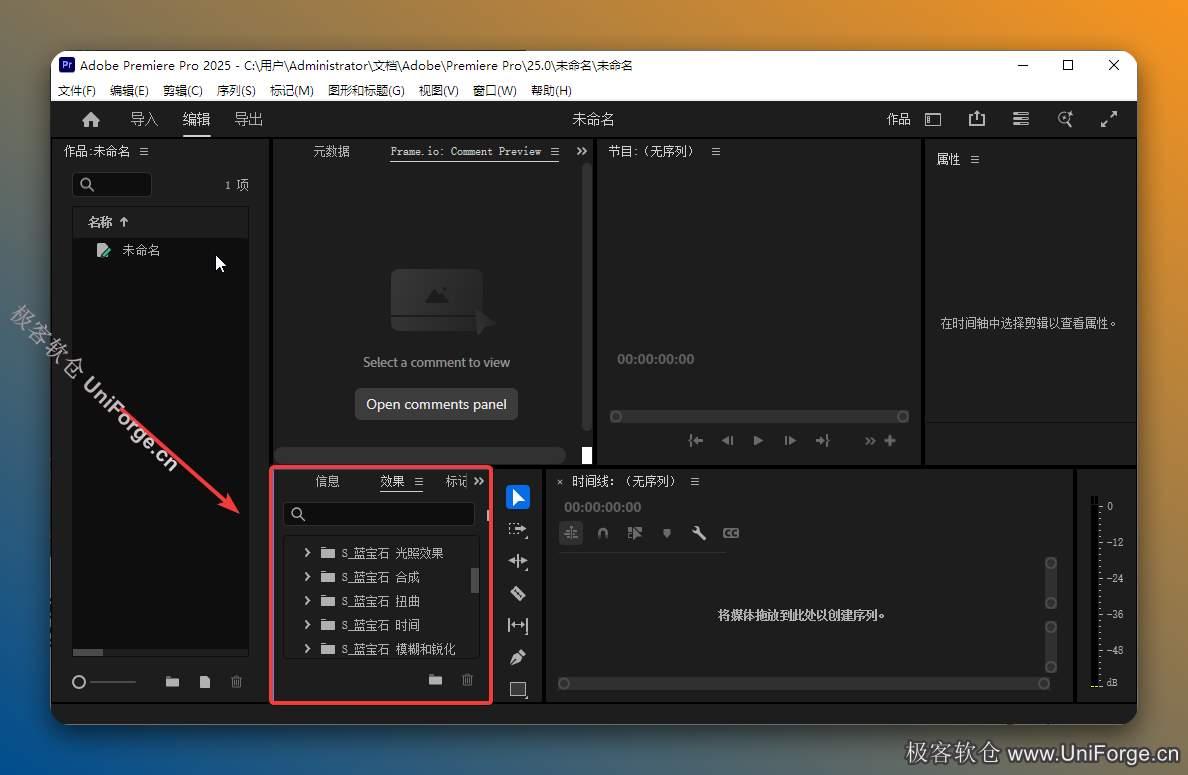Toggle full screen video output icon
This screenshot has height=775, width=1188.
(x=1108, y=119)
